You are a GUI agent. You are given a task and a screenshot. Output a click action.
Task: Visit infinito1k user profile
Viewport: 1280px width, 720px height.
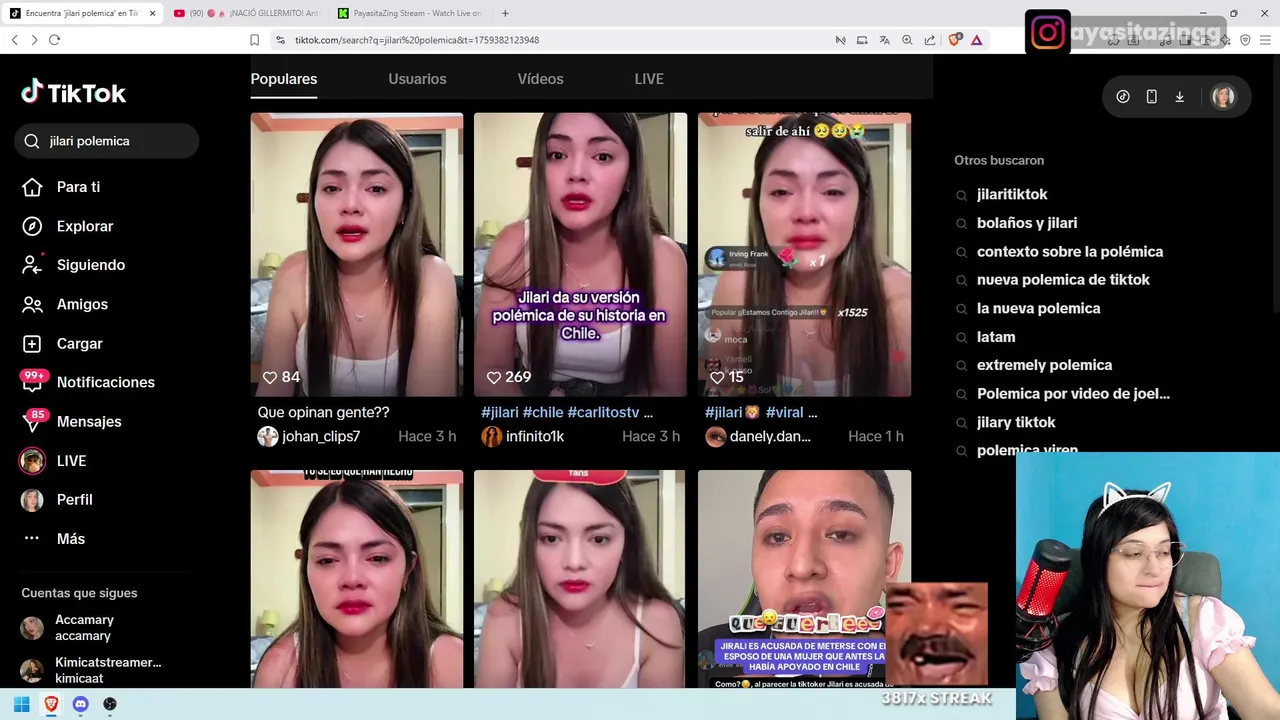[523, 436]
